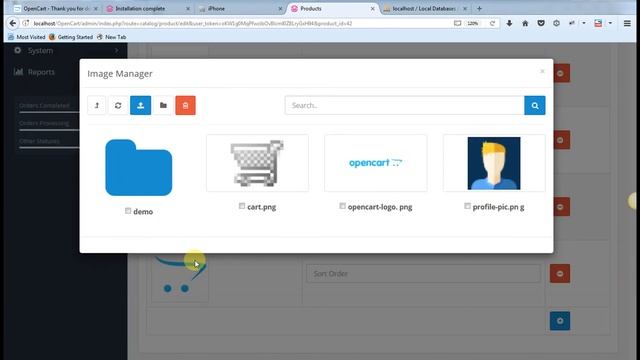Select the opencart logo thumbnail
This screenshot has width=640, height=360.
(x=376, y=163)
